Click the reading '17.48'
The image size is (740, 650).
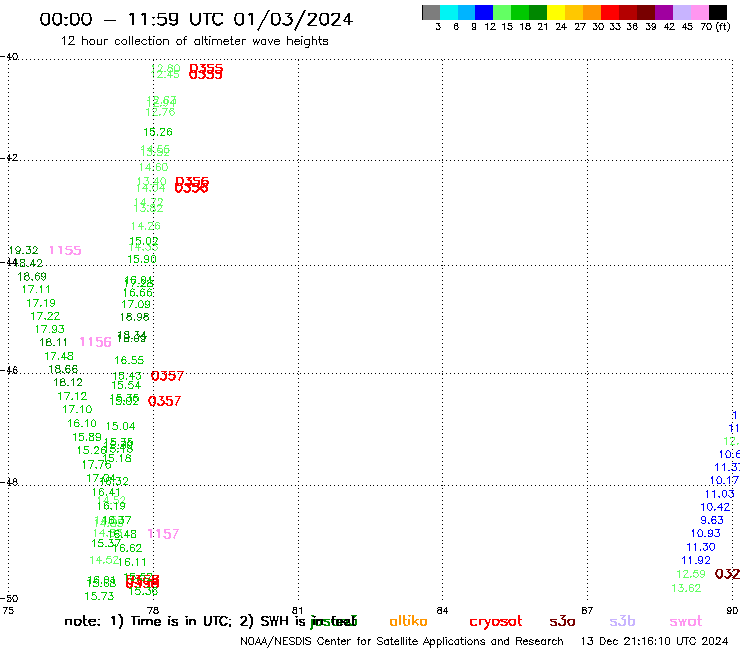[x=59, y=356]
